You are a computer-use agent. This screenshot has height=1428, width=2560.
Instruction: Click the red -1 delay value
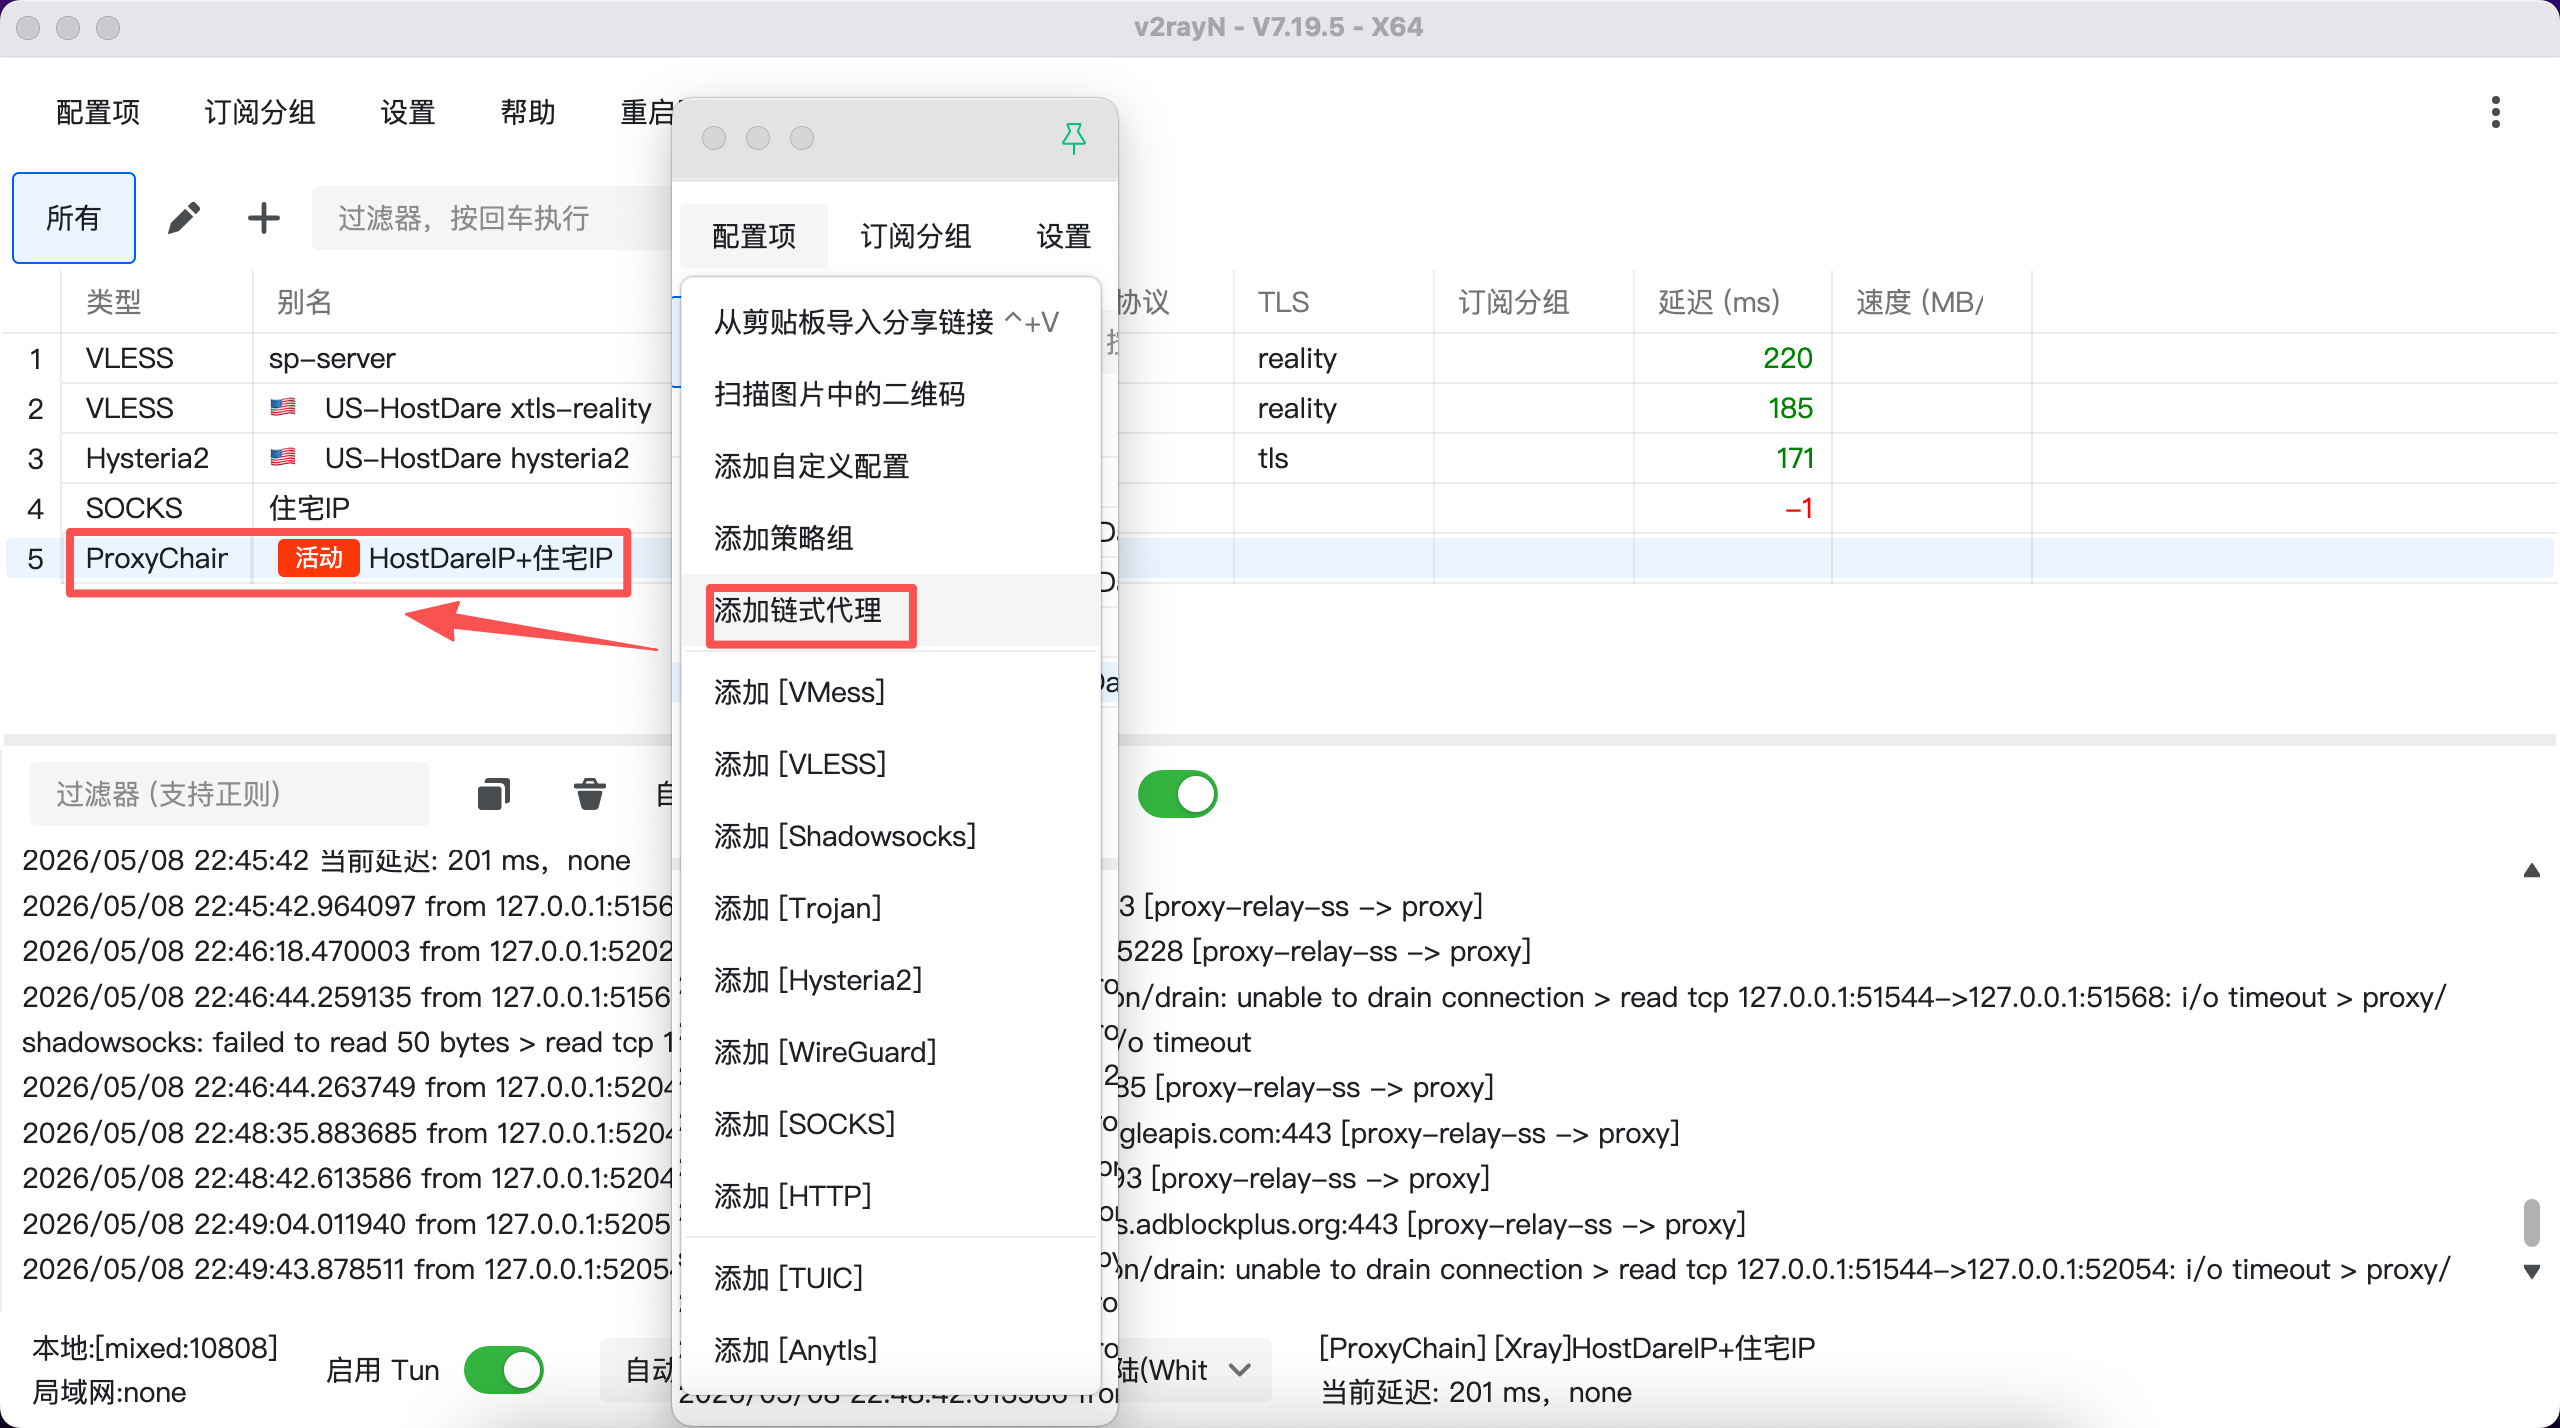coord(1799,508)
